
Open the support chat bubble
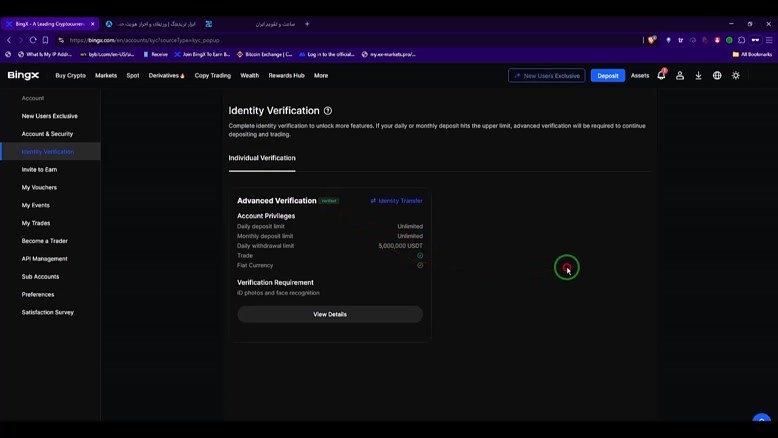[761, 421]
